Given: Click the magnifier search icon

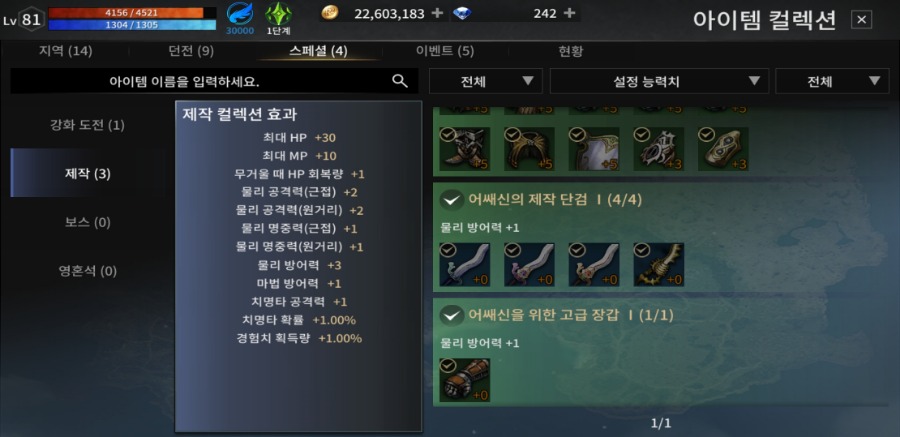Looking at the screenshot, I should (x=399, y=81).
